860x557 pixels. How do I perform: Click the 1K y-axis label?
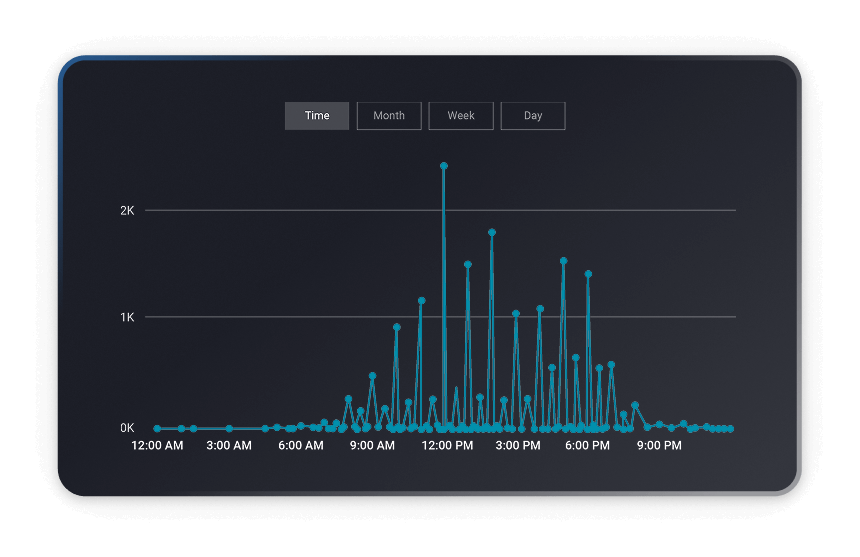[127, 317]
